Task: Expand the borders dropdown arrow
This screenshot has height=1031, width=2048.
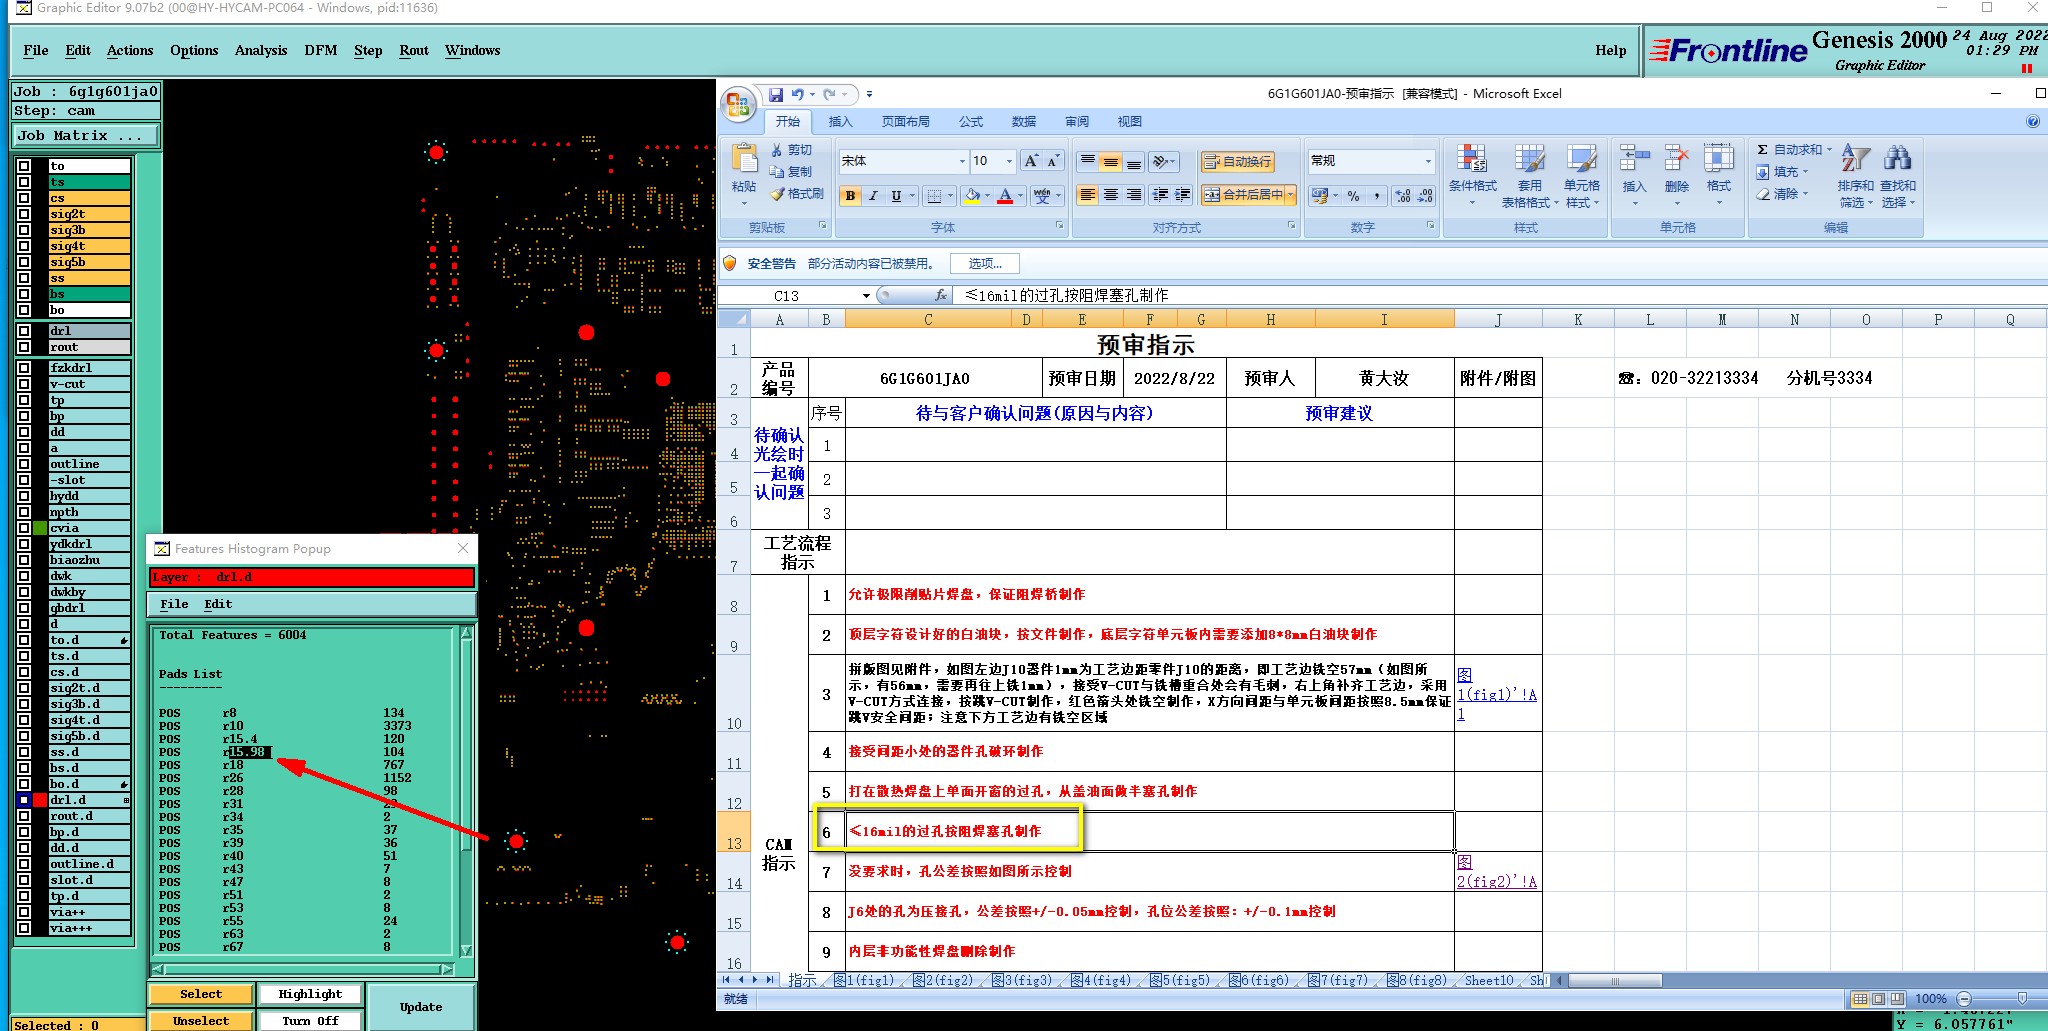Action: pyautogui.click(x=951, y=196)
